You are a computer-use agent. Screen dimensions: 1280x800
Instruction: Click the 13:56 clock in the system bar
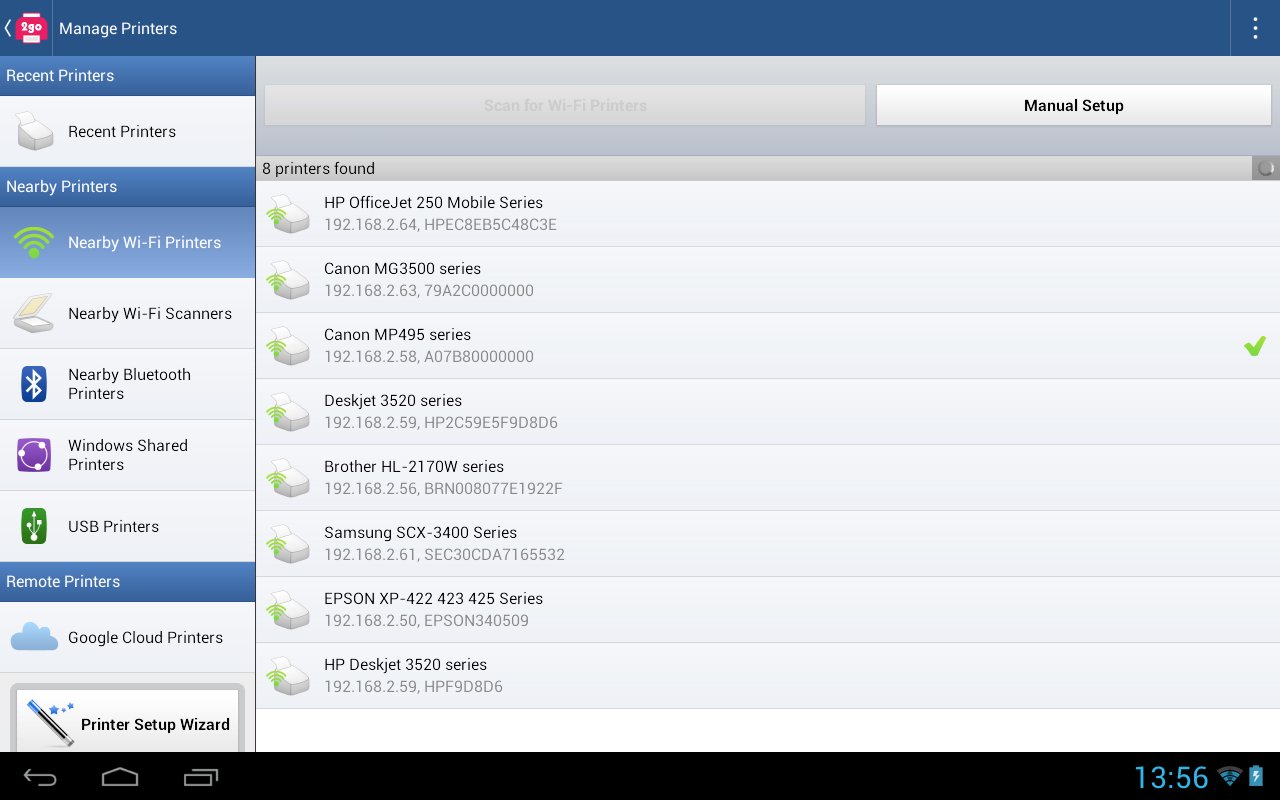point(1171,777)
